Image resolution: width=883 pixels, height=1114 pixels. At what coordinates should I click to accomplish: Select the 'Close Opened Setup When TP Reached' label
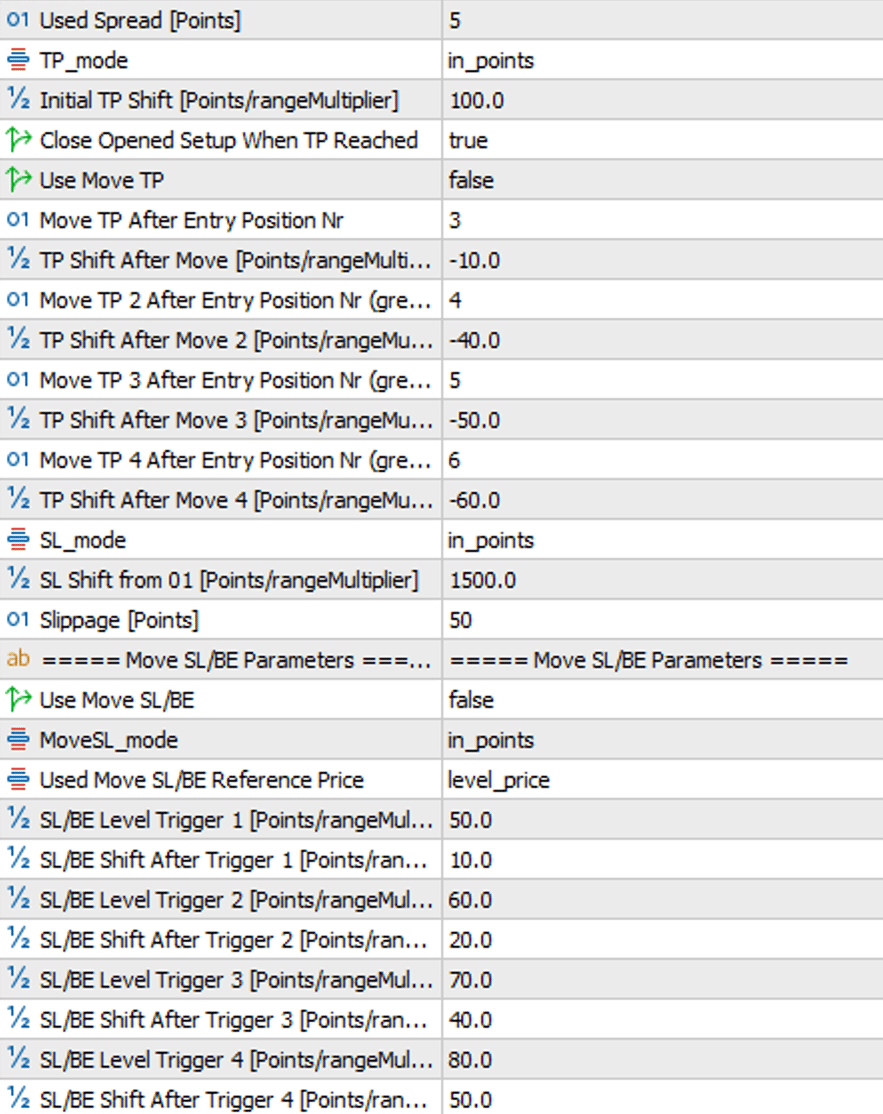(x=229, y=140)
